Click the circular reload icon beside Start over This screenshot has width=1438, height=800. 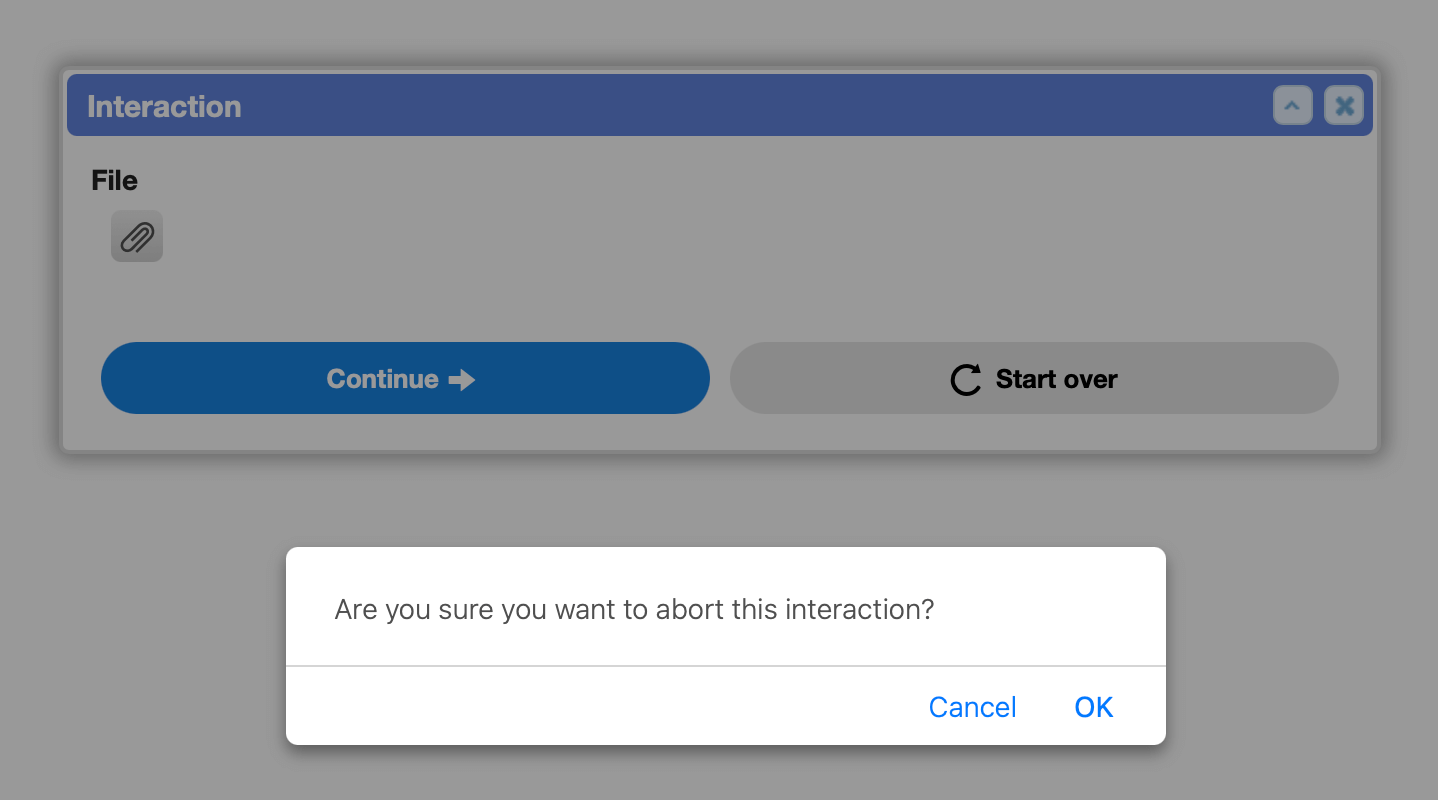click(x=966, y=379)
